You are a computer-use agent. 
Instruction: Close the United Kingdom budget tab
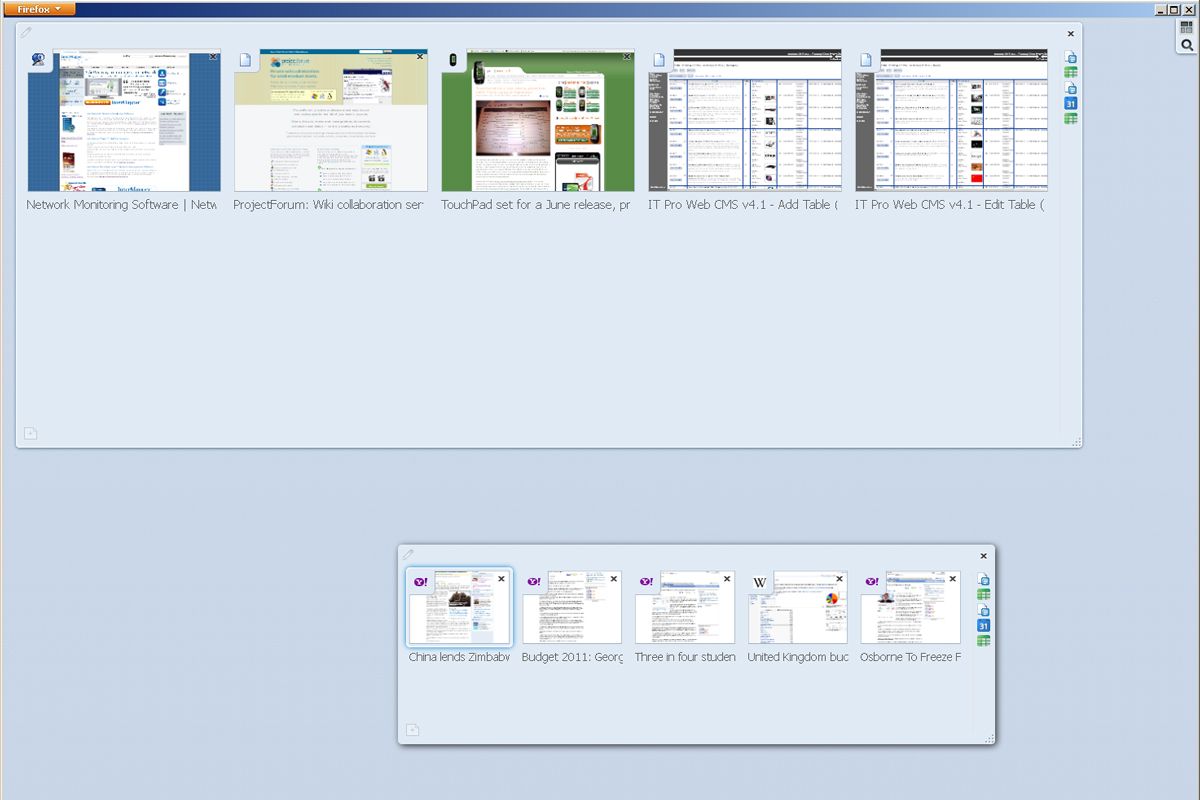[840, 579]
